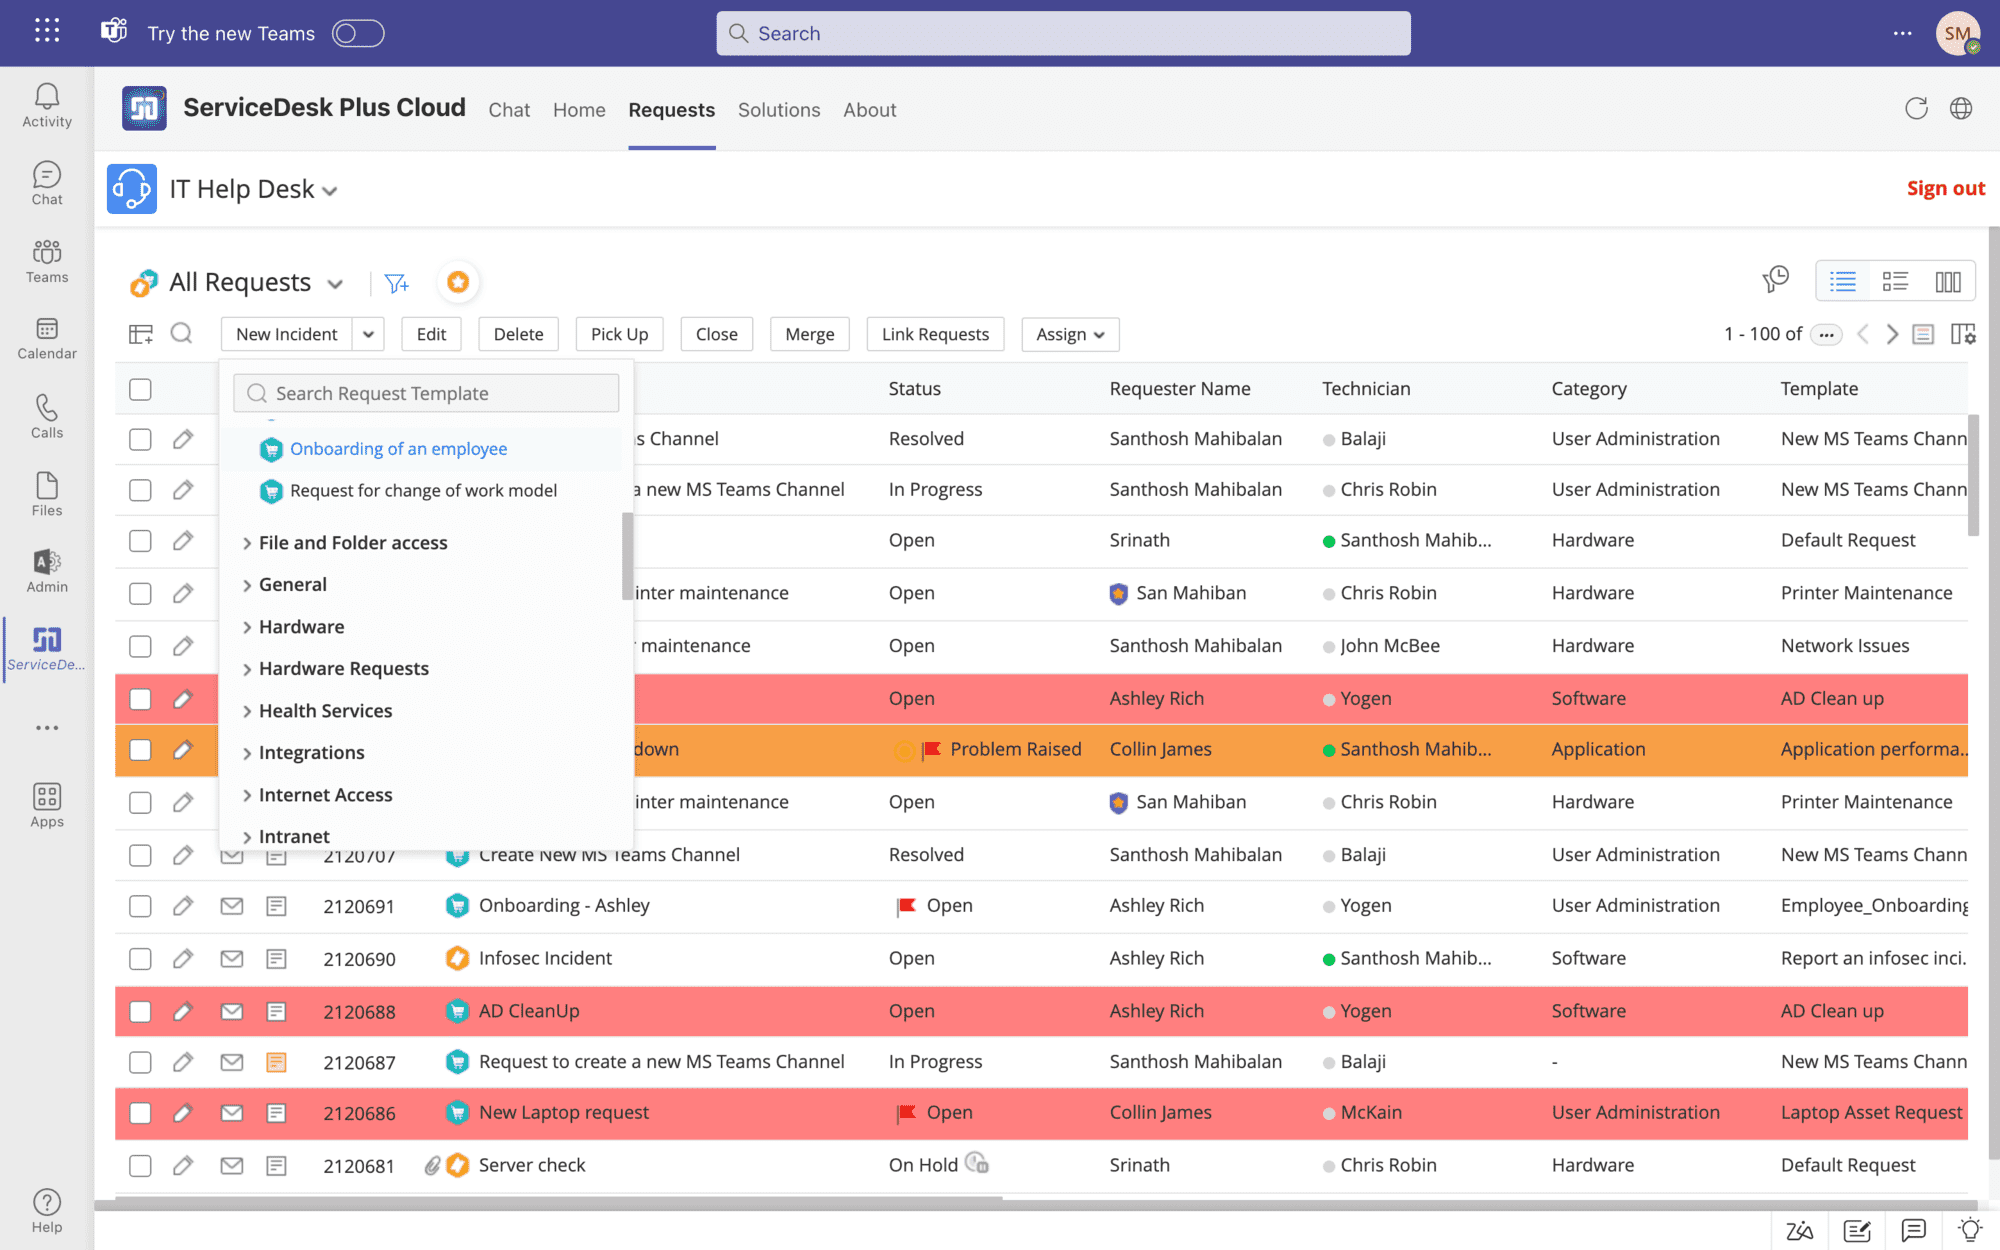Viewport: 2000px width, 1250px height.
Task: Open the Assign dropdown button
Action: point(1069,334)
